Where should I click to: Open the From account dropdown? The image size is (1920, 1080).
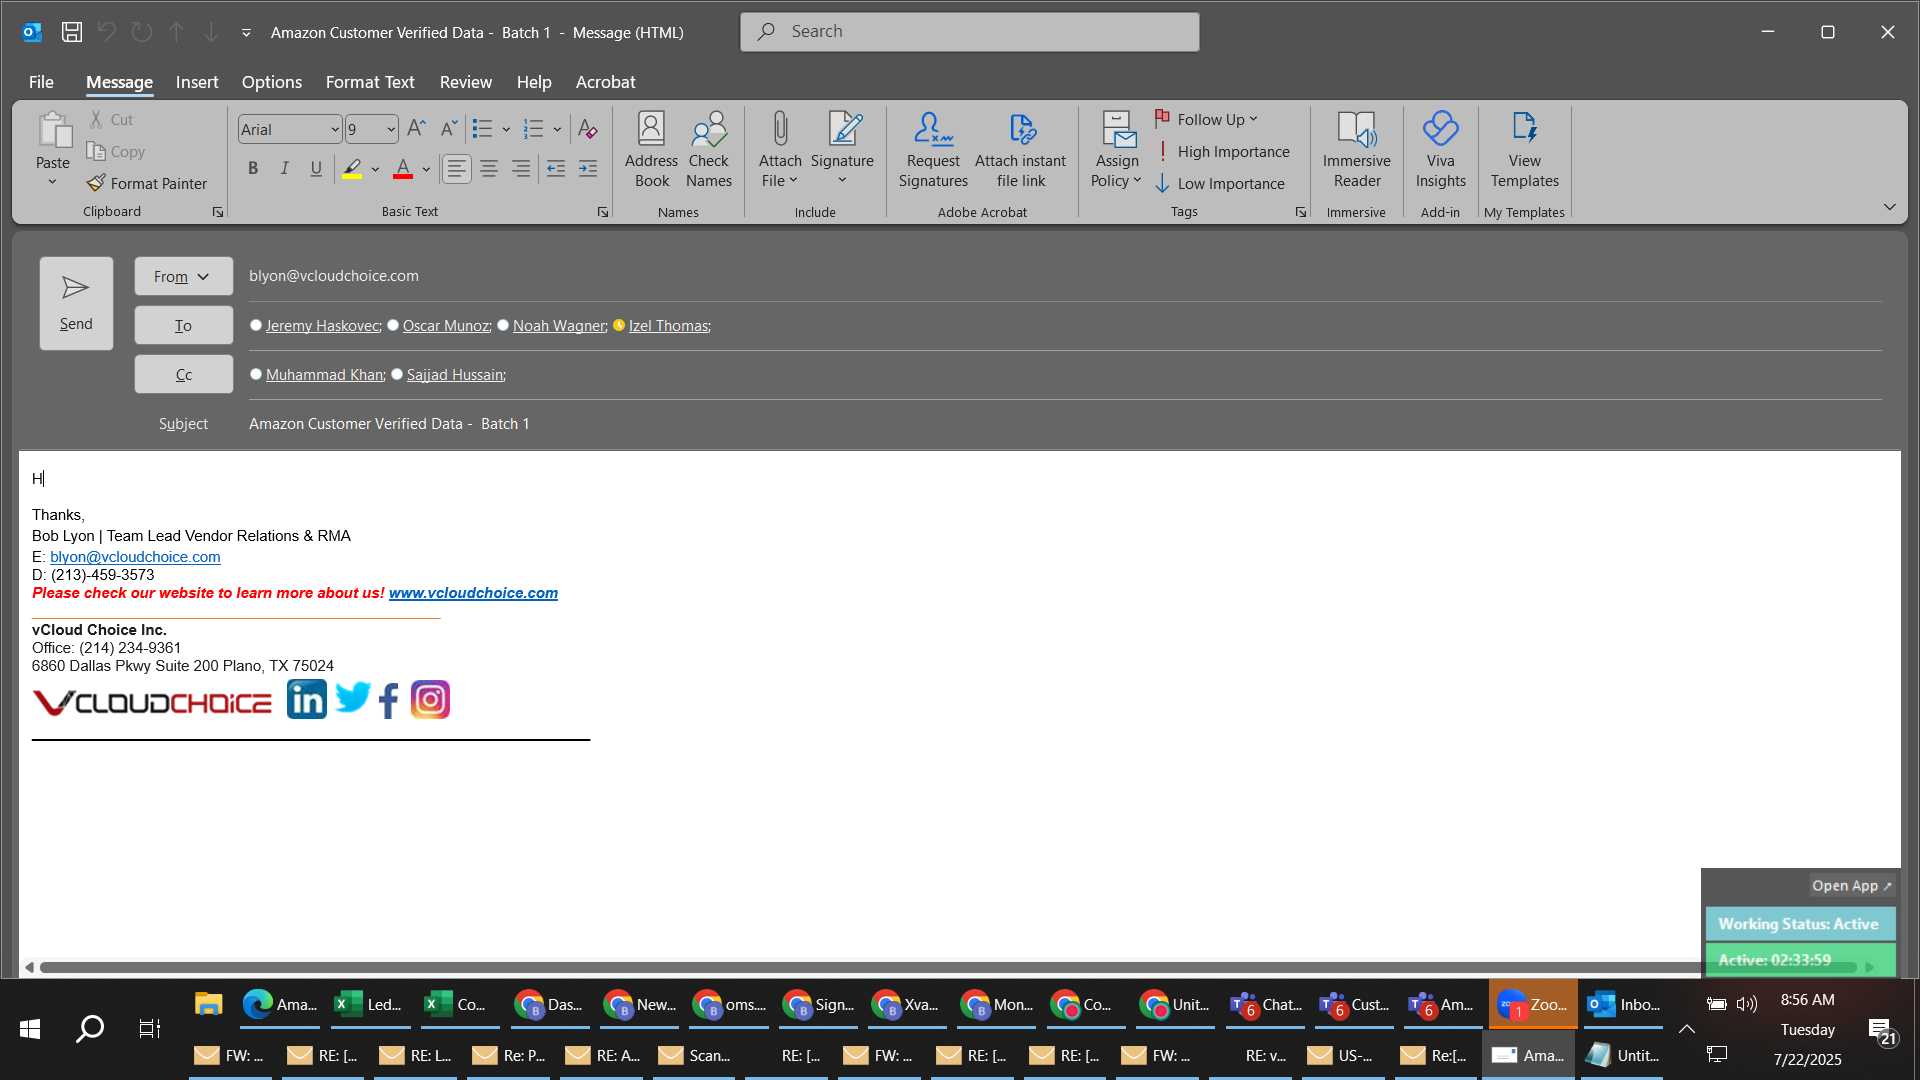pos(184,277)
